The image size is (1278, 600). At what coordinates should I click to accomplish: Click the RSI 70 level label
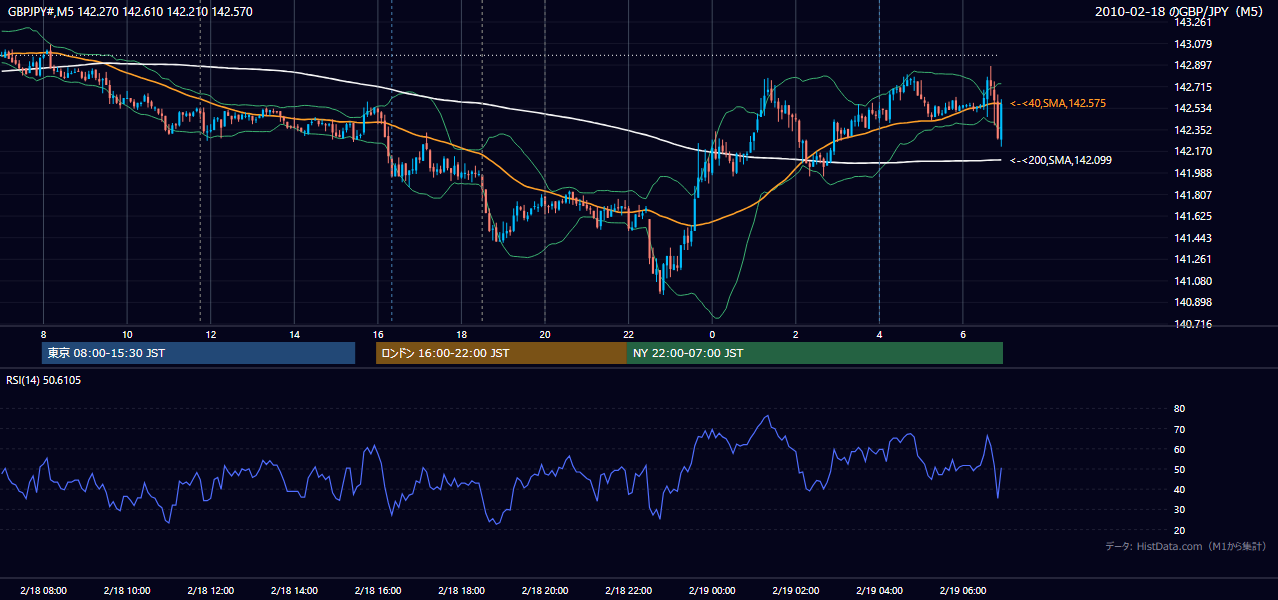pos(1179,429)
